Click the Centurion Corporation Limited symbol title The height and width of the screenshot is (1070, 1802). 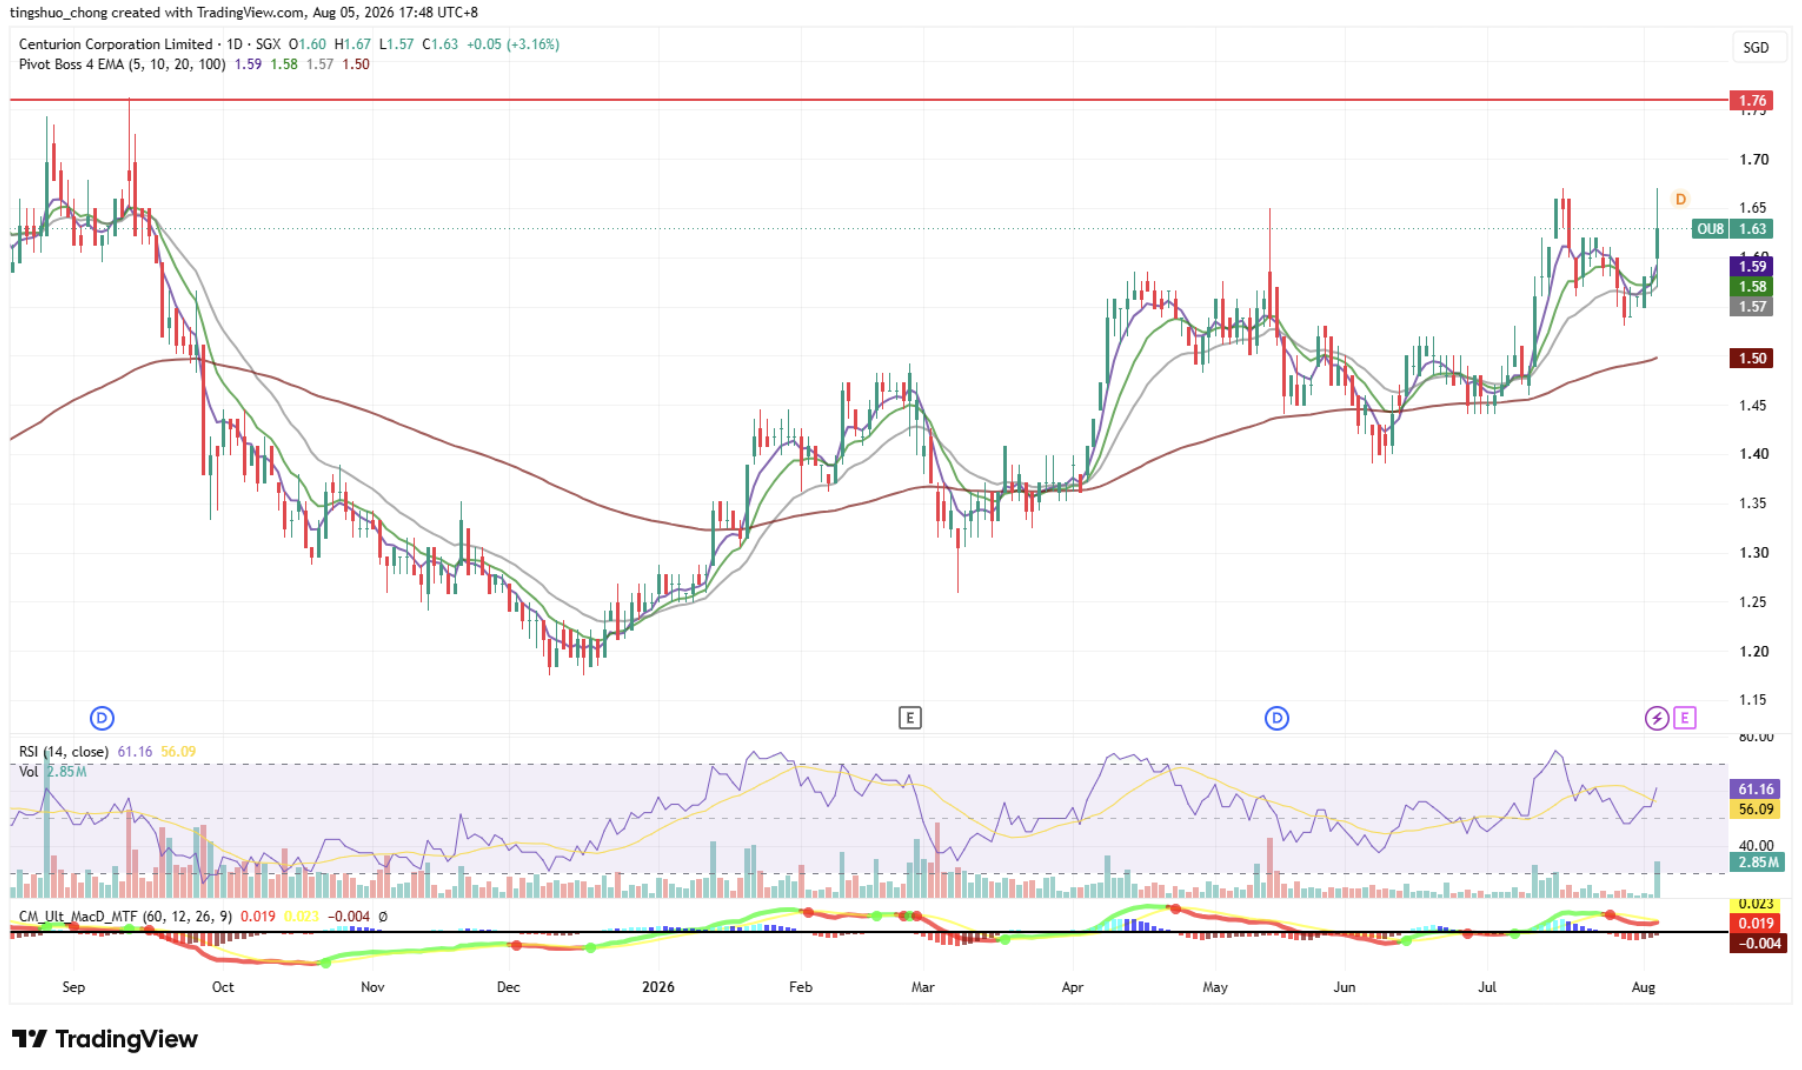(116, 44)
